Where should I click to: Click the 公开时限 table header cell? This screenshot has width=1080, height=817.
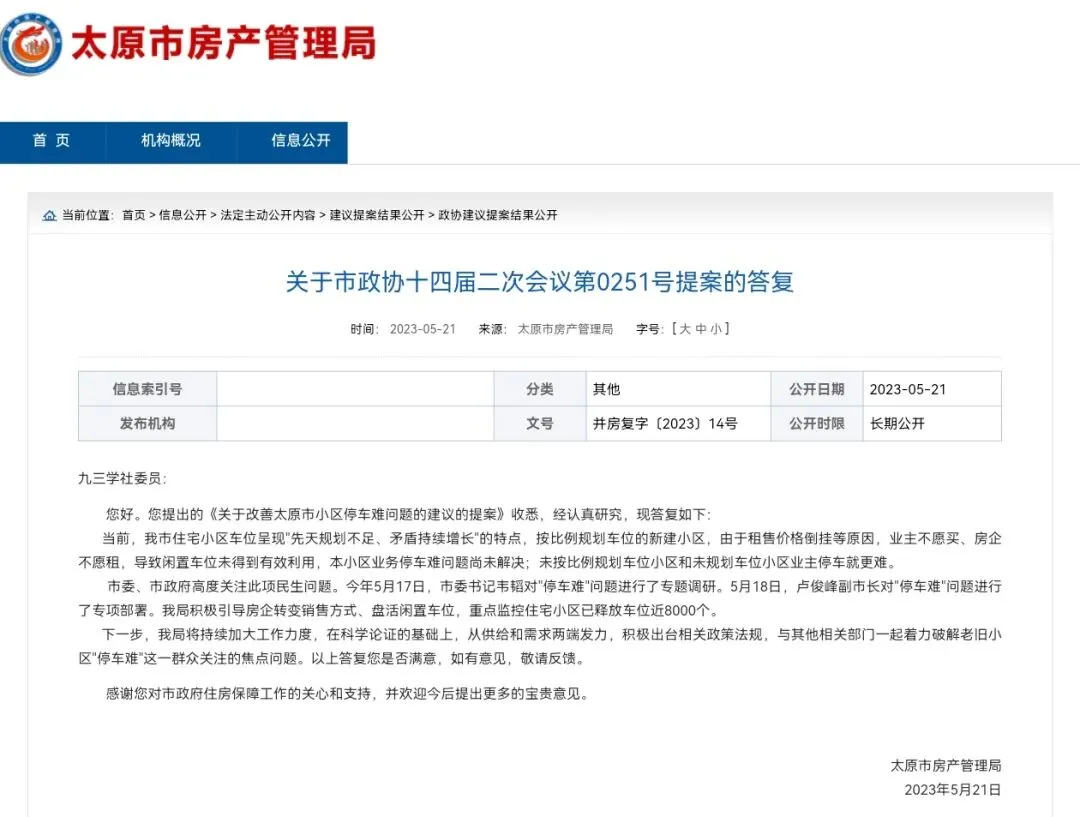[817, 424]
